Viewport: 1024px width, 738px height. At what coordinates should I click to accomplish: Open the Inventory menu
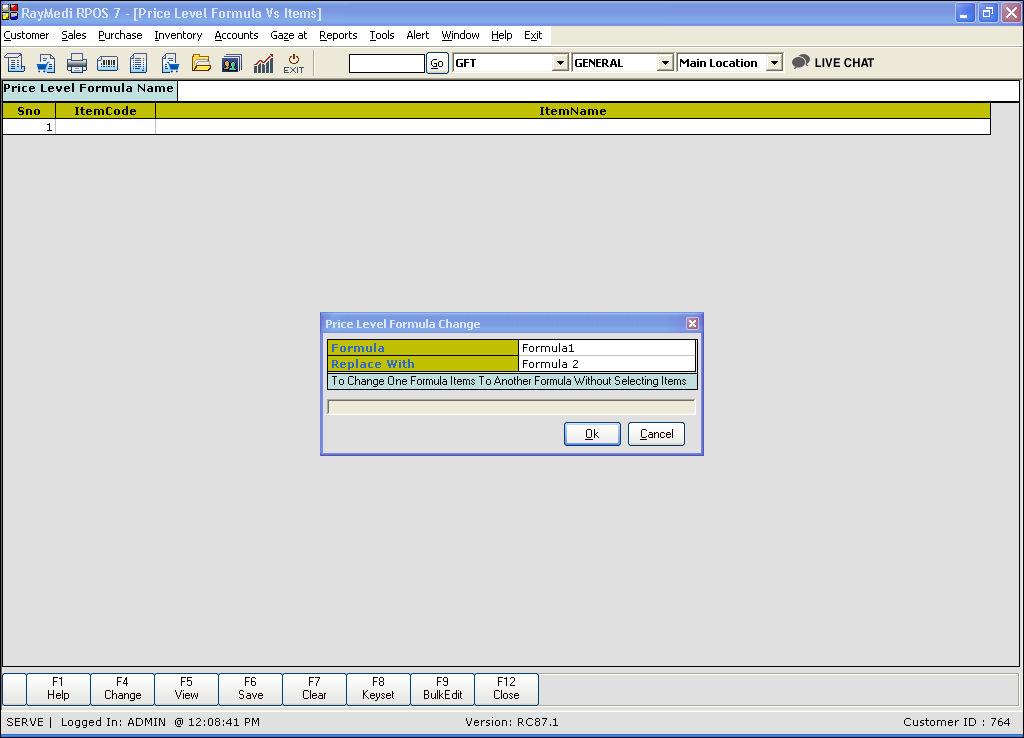click(178, 35)
